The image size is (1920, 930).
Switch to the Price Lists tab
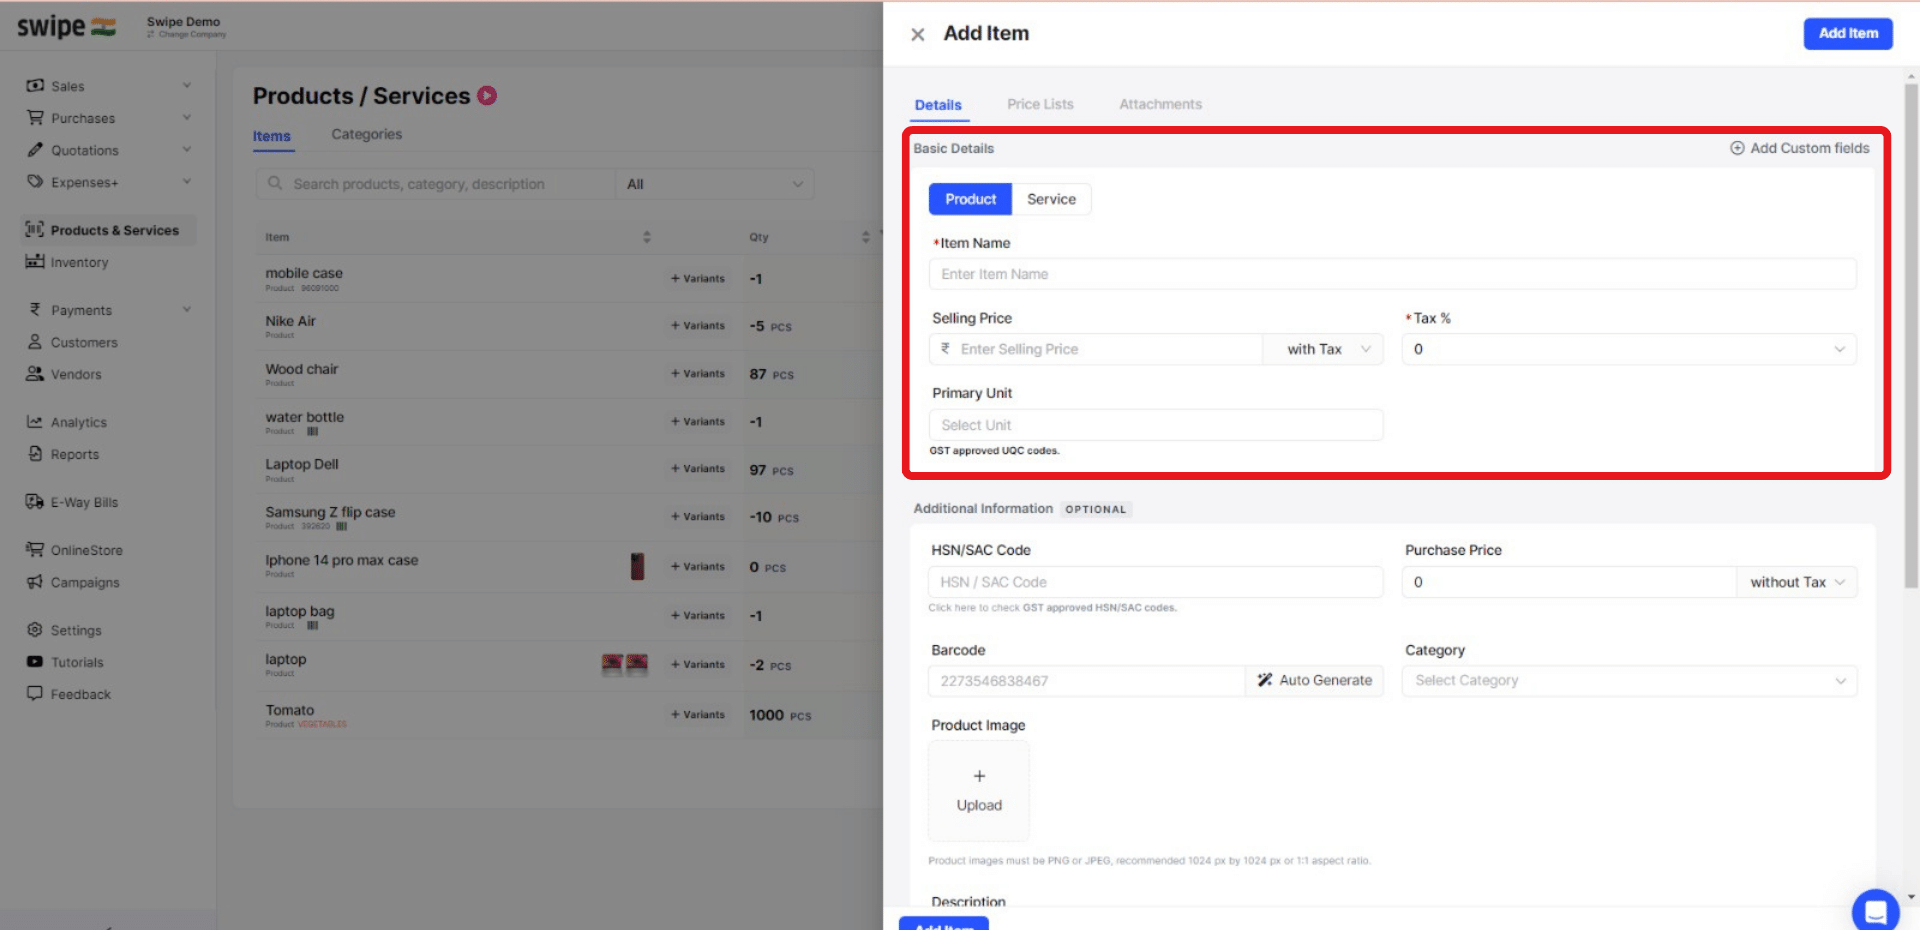tap(1040, 104)
